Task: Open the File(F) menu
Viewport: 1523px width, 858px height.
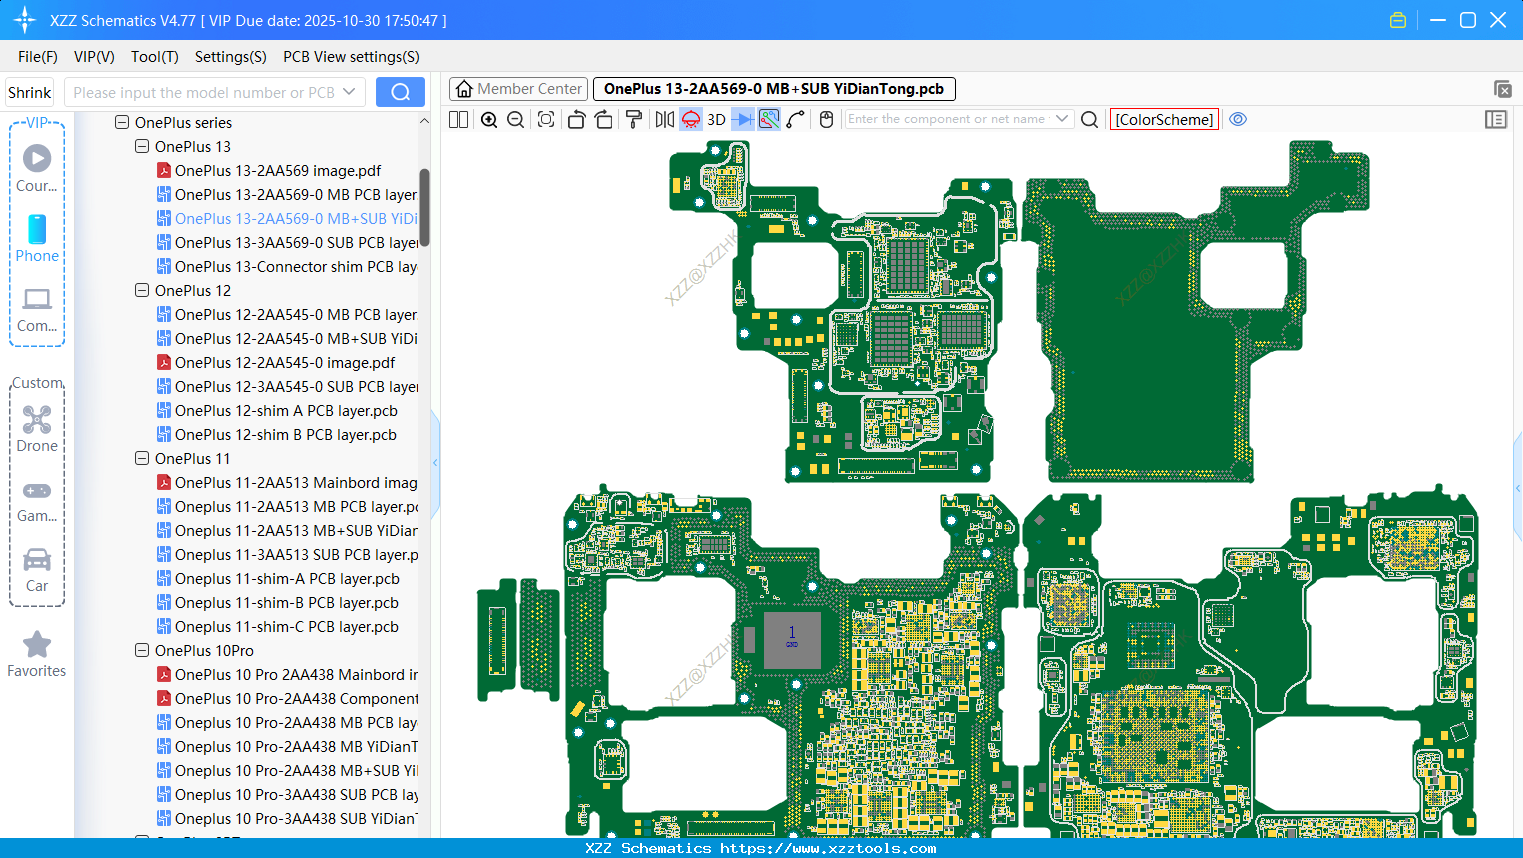Action: click(x=38, y=57)
